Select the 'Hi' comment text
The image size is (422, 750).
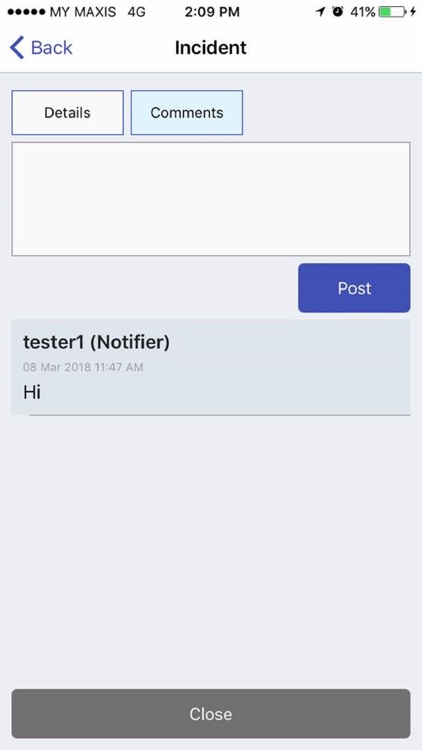point(32,392)
